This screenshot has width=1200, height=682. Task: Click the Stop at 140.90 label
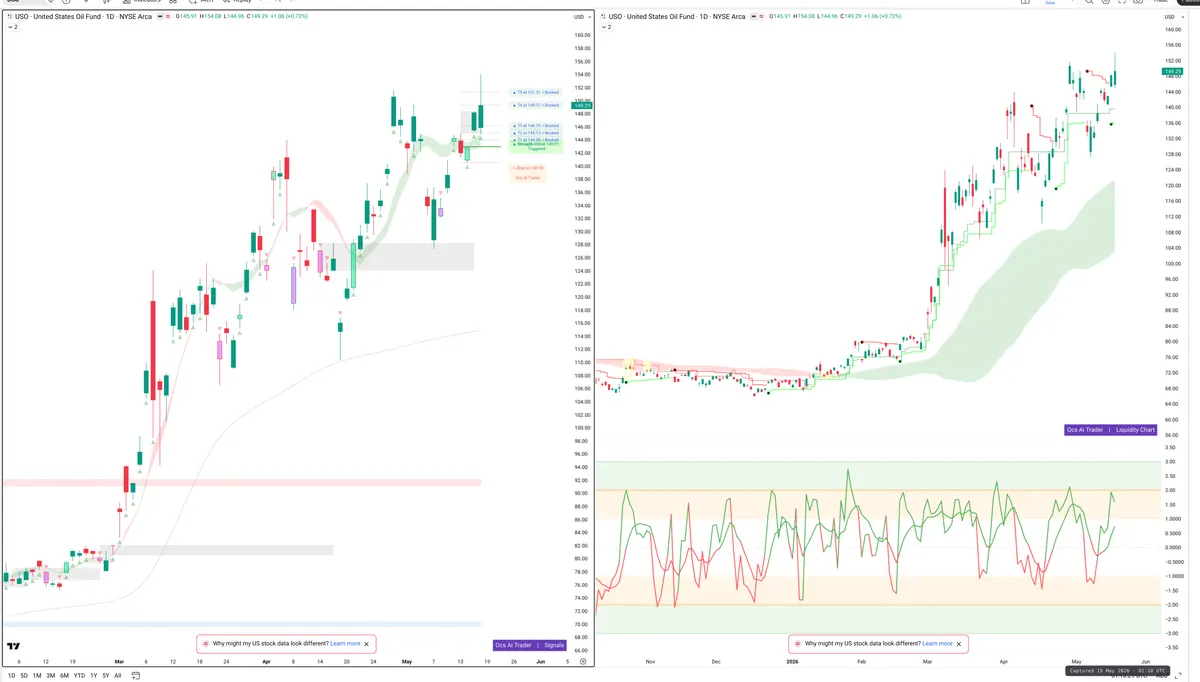[528, 168]
